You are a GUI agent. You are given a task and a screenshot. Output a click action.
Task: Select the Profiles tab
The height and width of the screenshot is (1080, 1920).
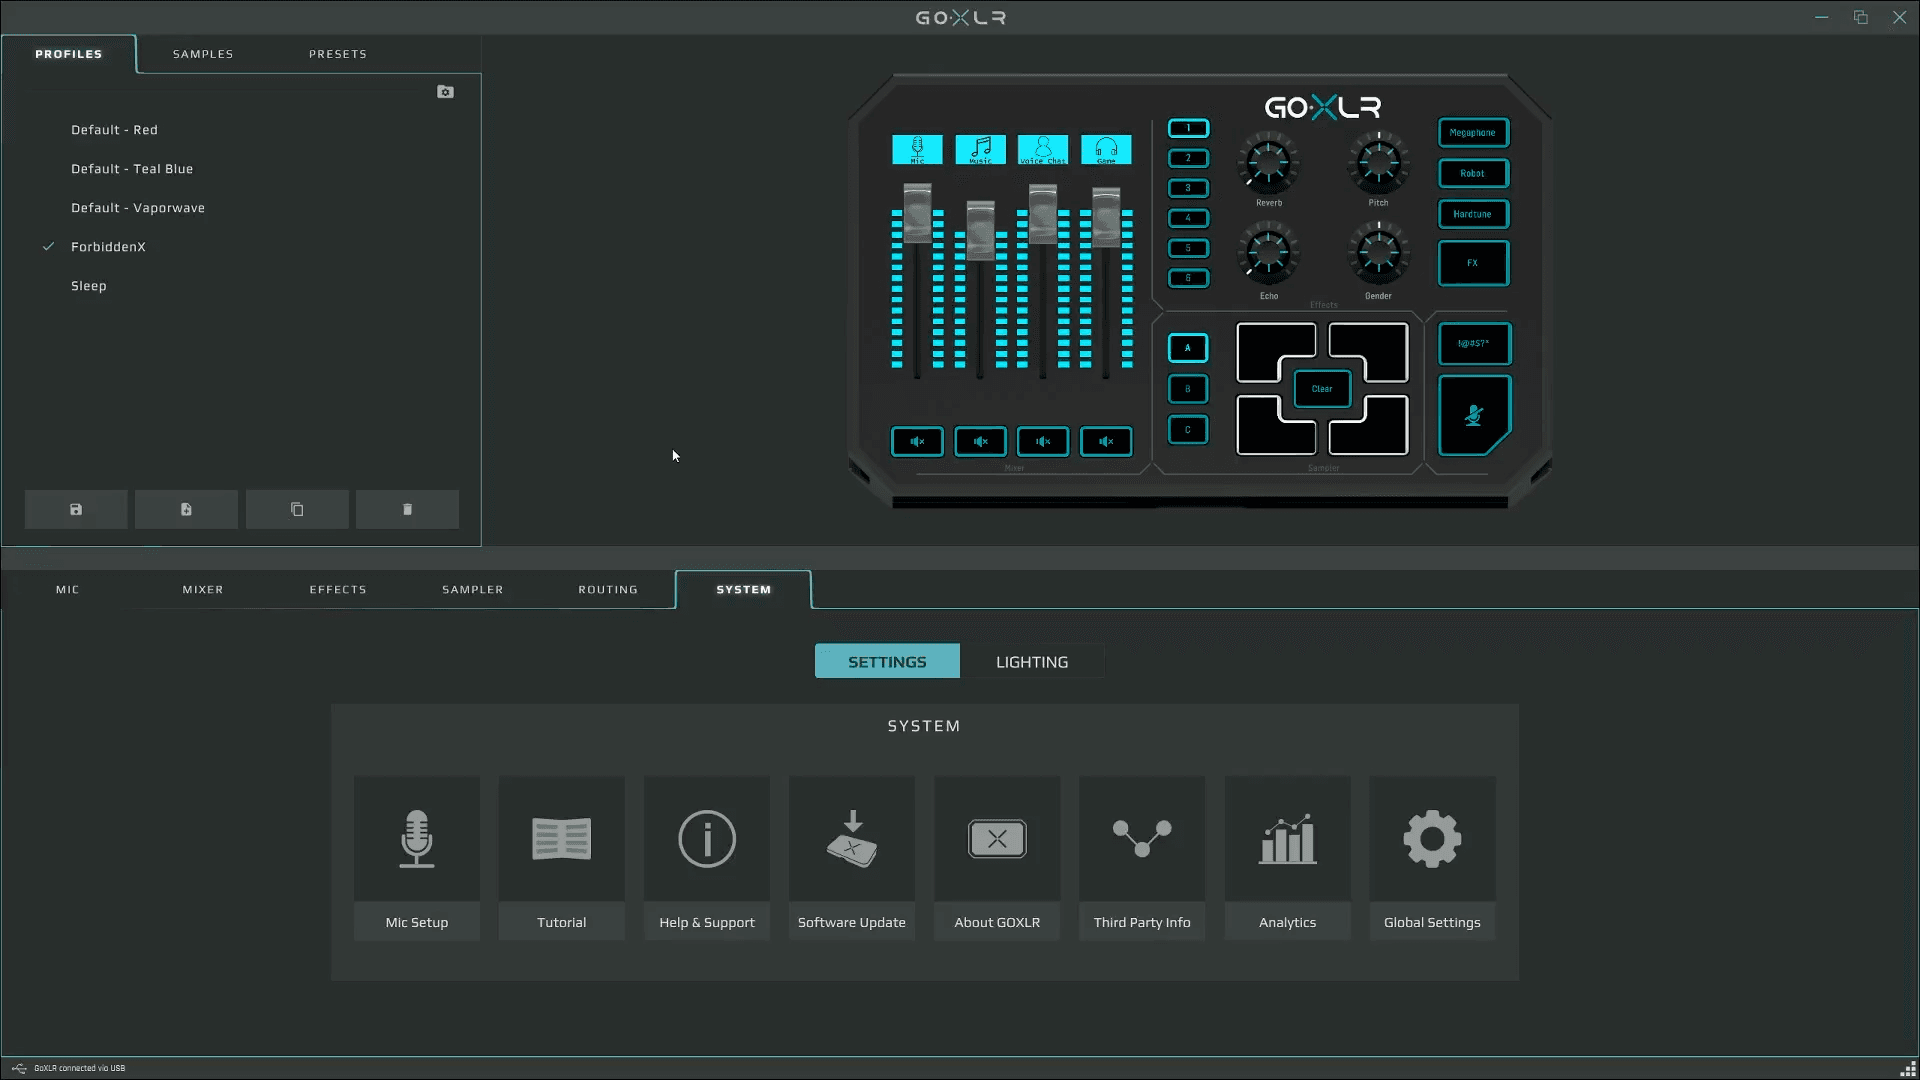point(69,54)
